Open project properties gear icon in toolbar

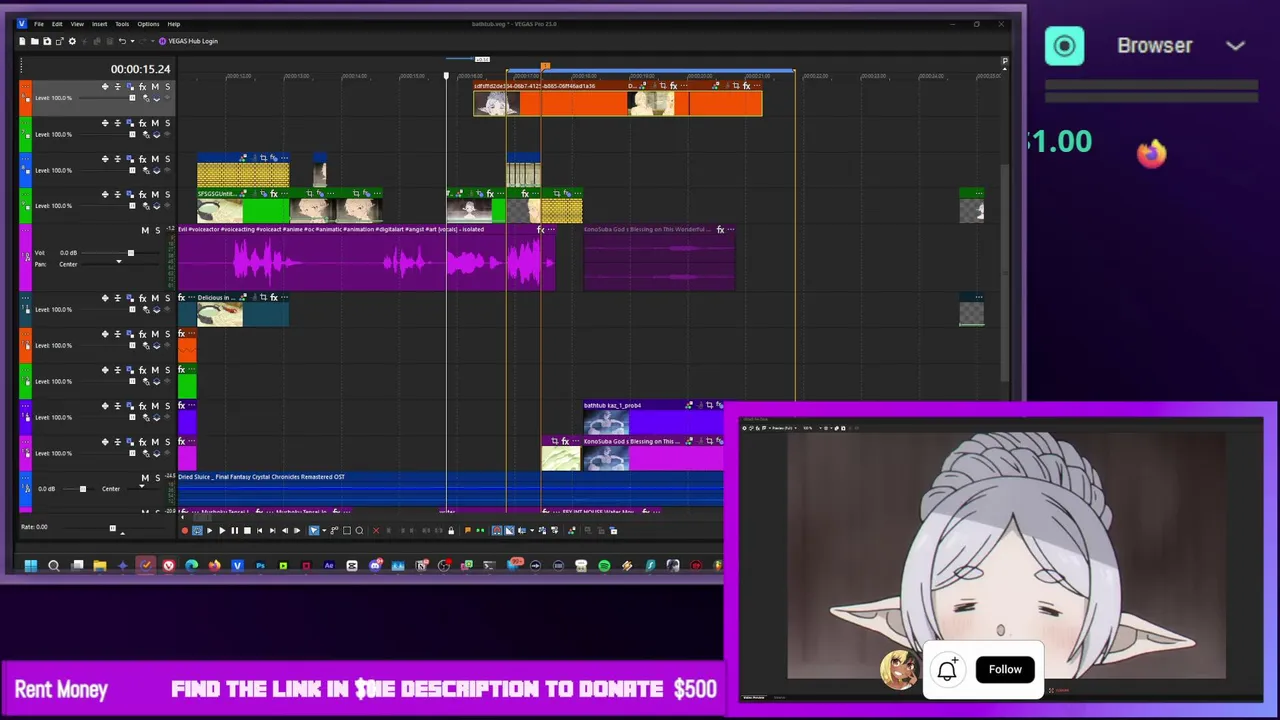[x=72, y=41]
